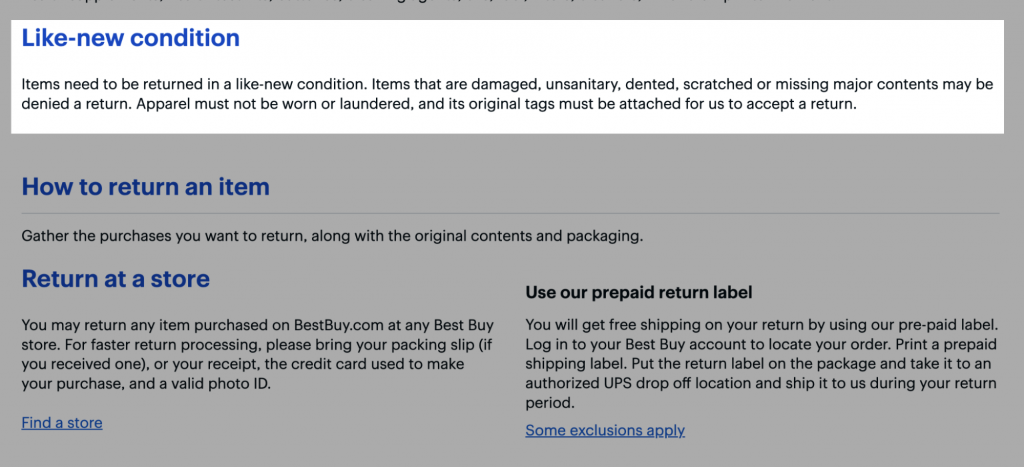Click the divider line under How to return an item
This screenshot has height=467, width=1024.
pyautogui.click(x=510, y=214)
